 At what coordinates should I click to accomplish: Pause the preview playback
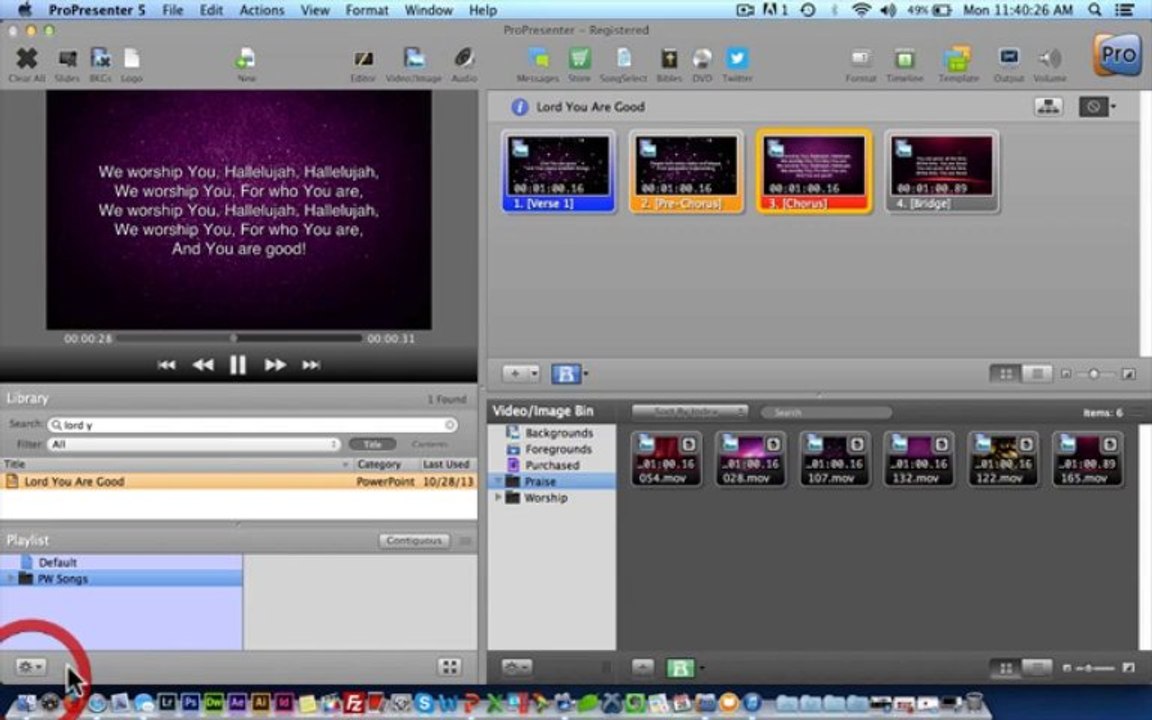pyautogui.click(x=237, y=365)
